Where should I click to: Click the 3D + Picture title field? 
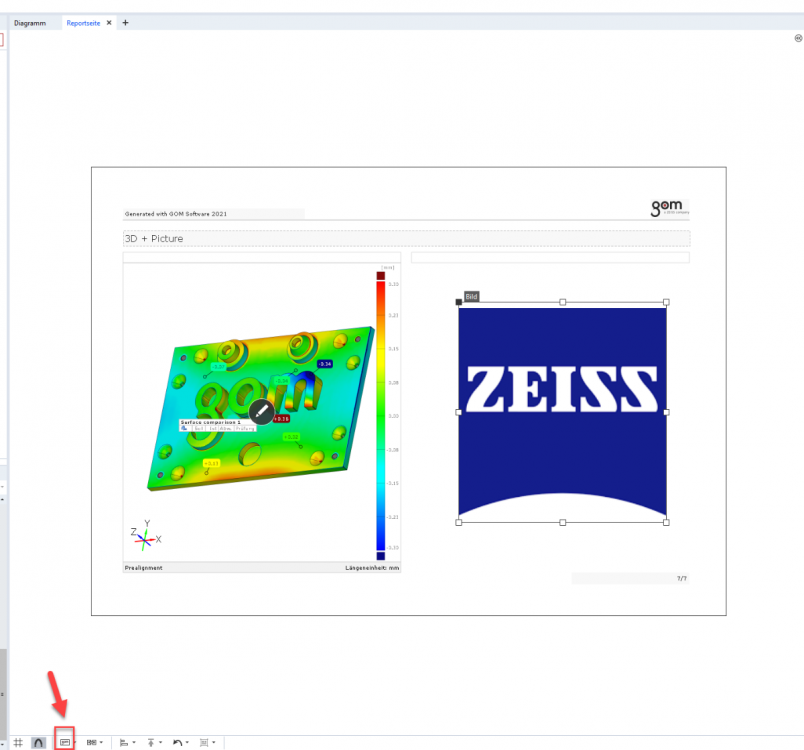[x=407, y=239]
